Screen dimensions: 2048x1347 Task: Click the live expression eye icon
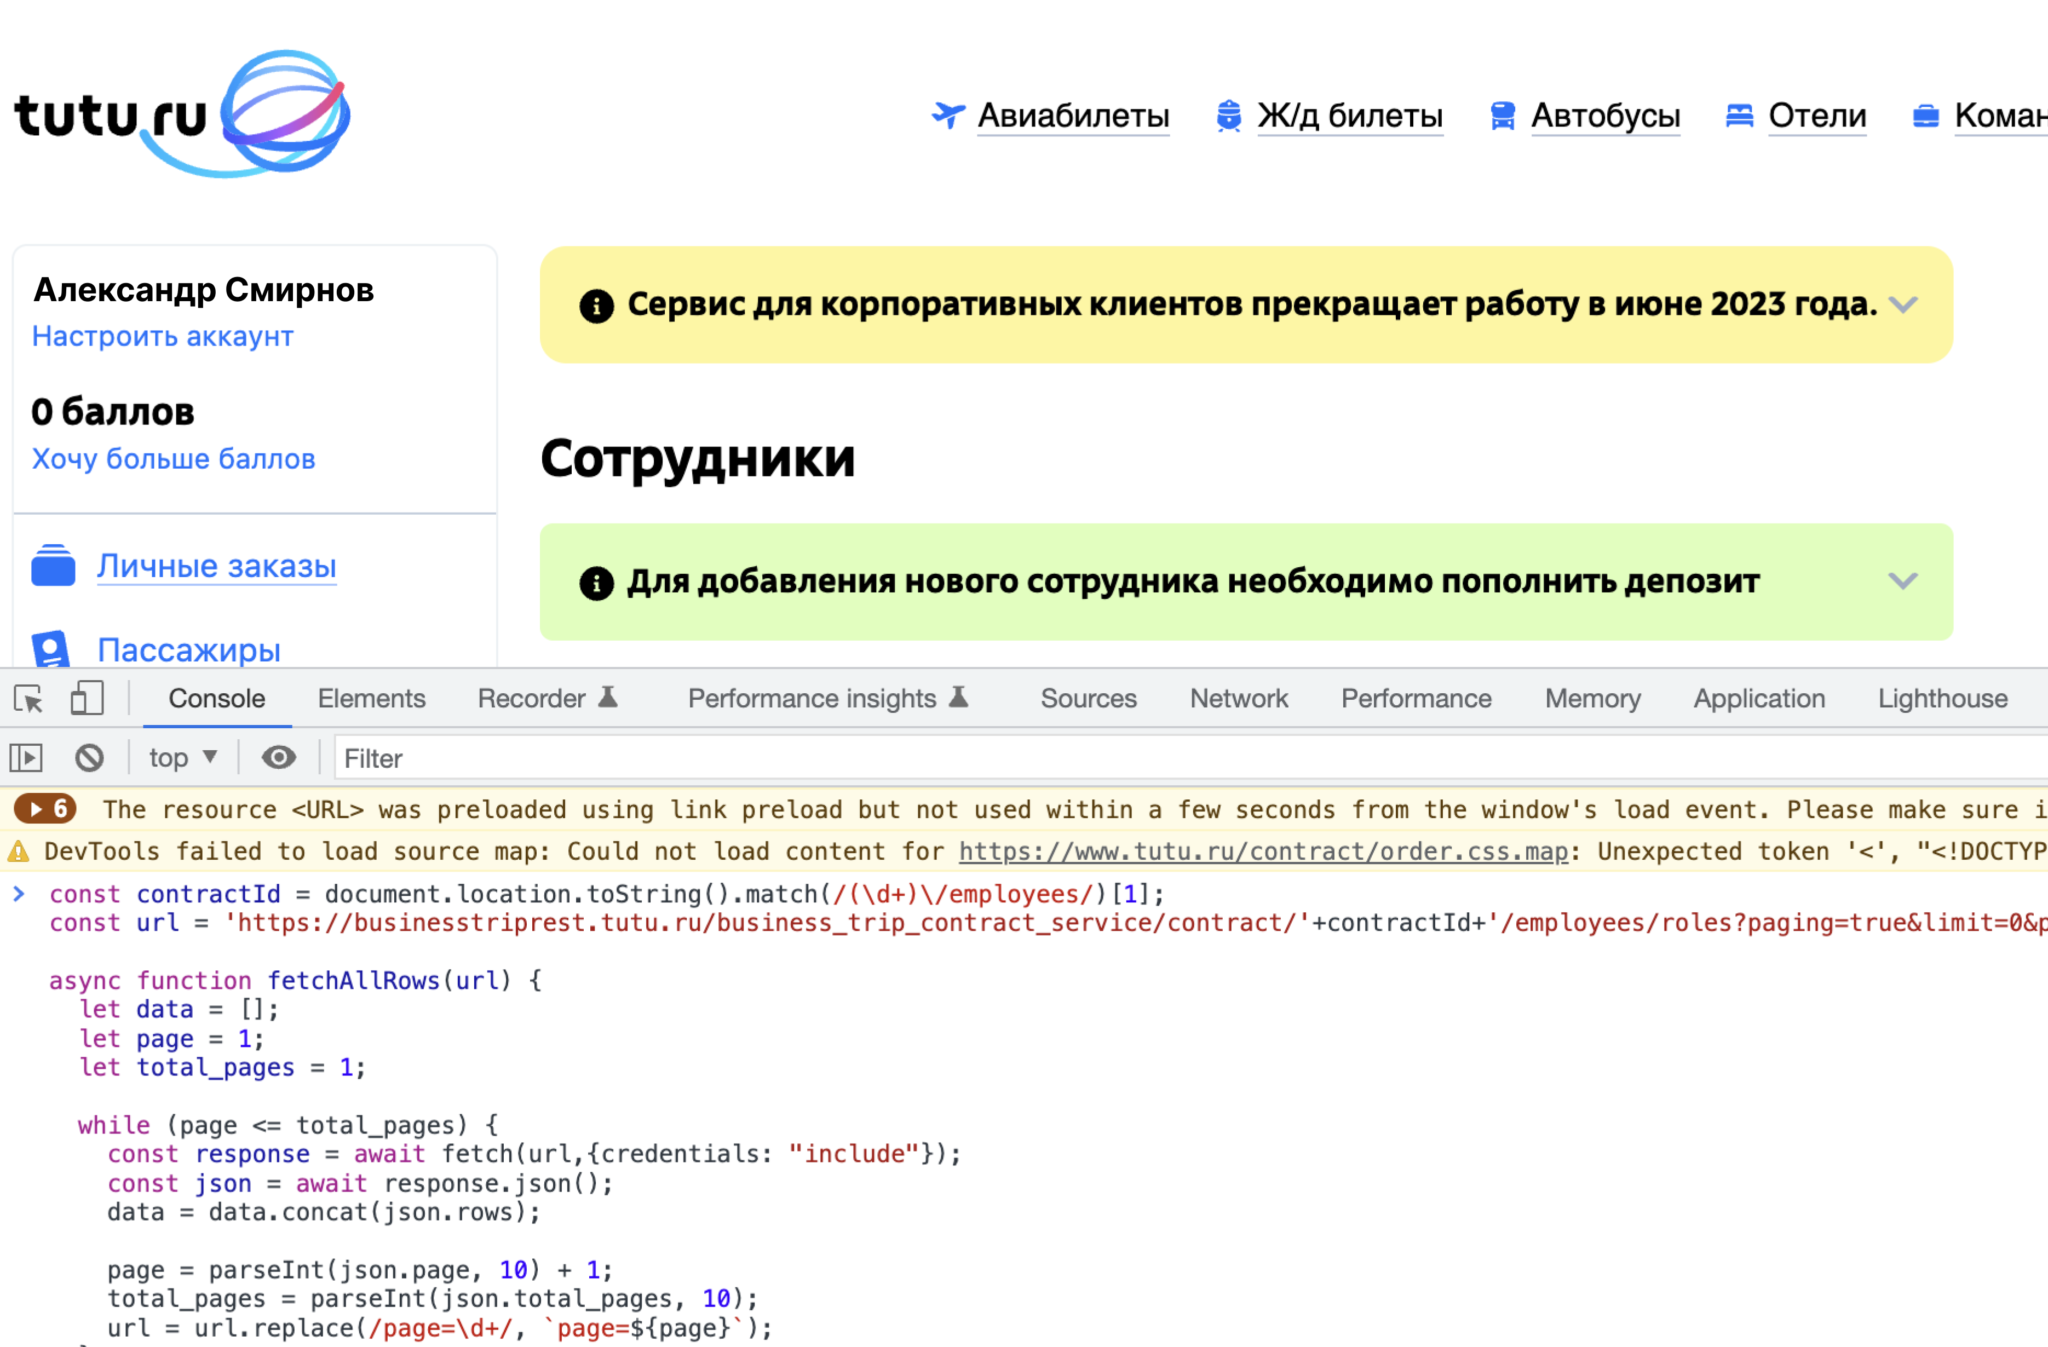[278, 758]
